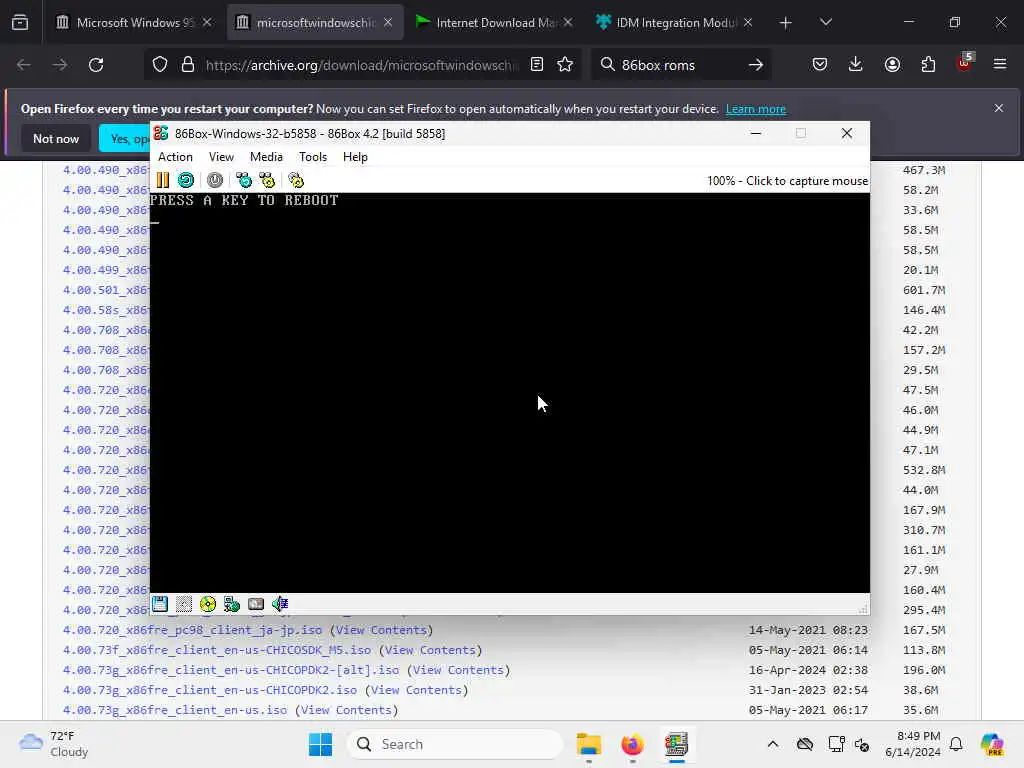Viewport: 1024px width, 768px height.
Task: Click the teal Hard reset icon in 86Box
Action: [186, 180]
